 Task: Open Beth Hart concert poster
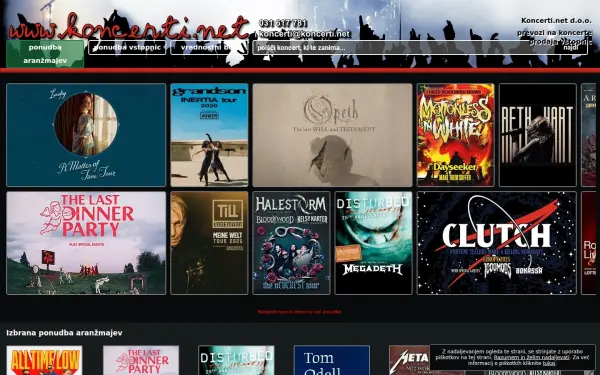click(538, 135)
